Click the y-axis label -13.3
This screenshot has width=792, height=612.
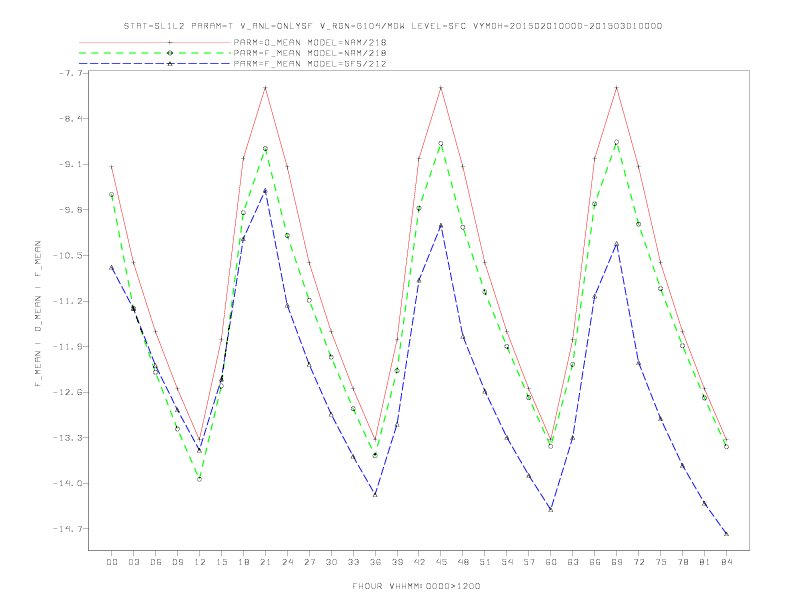tap(69, 437)
